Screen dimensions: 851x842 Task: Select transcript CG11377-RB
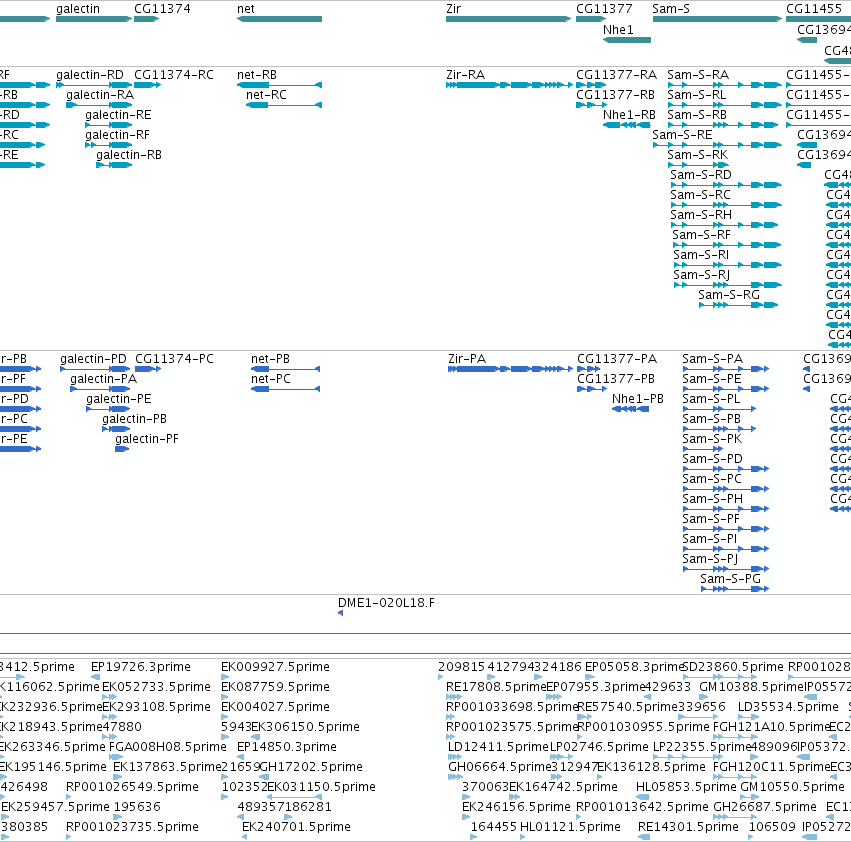click(x=591, y=105)
